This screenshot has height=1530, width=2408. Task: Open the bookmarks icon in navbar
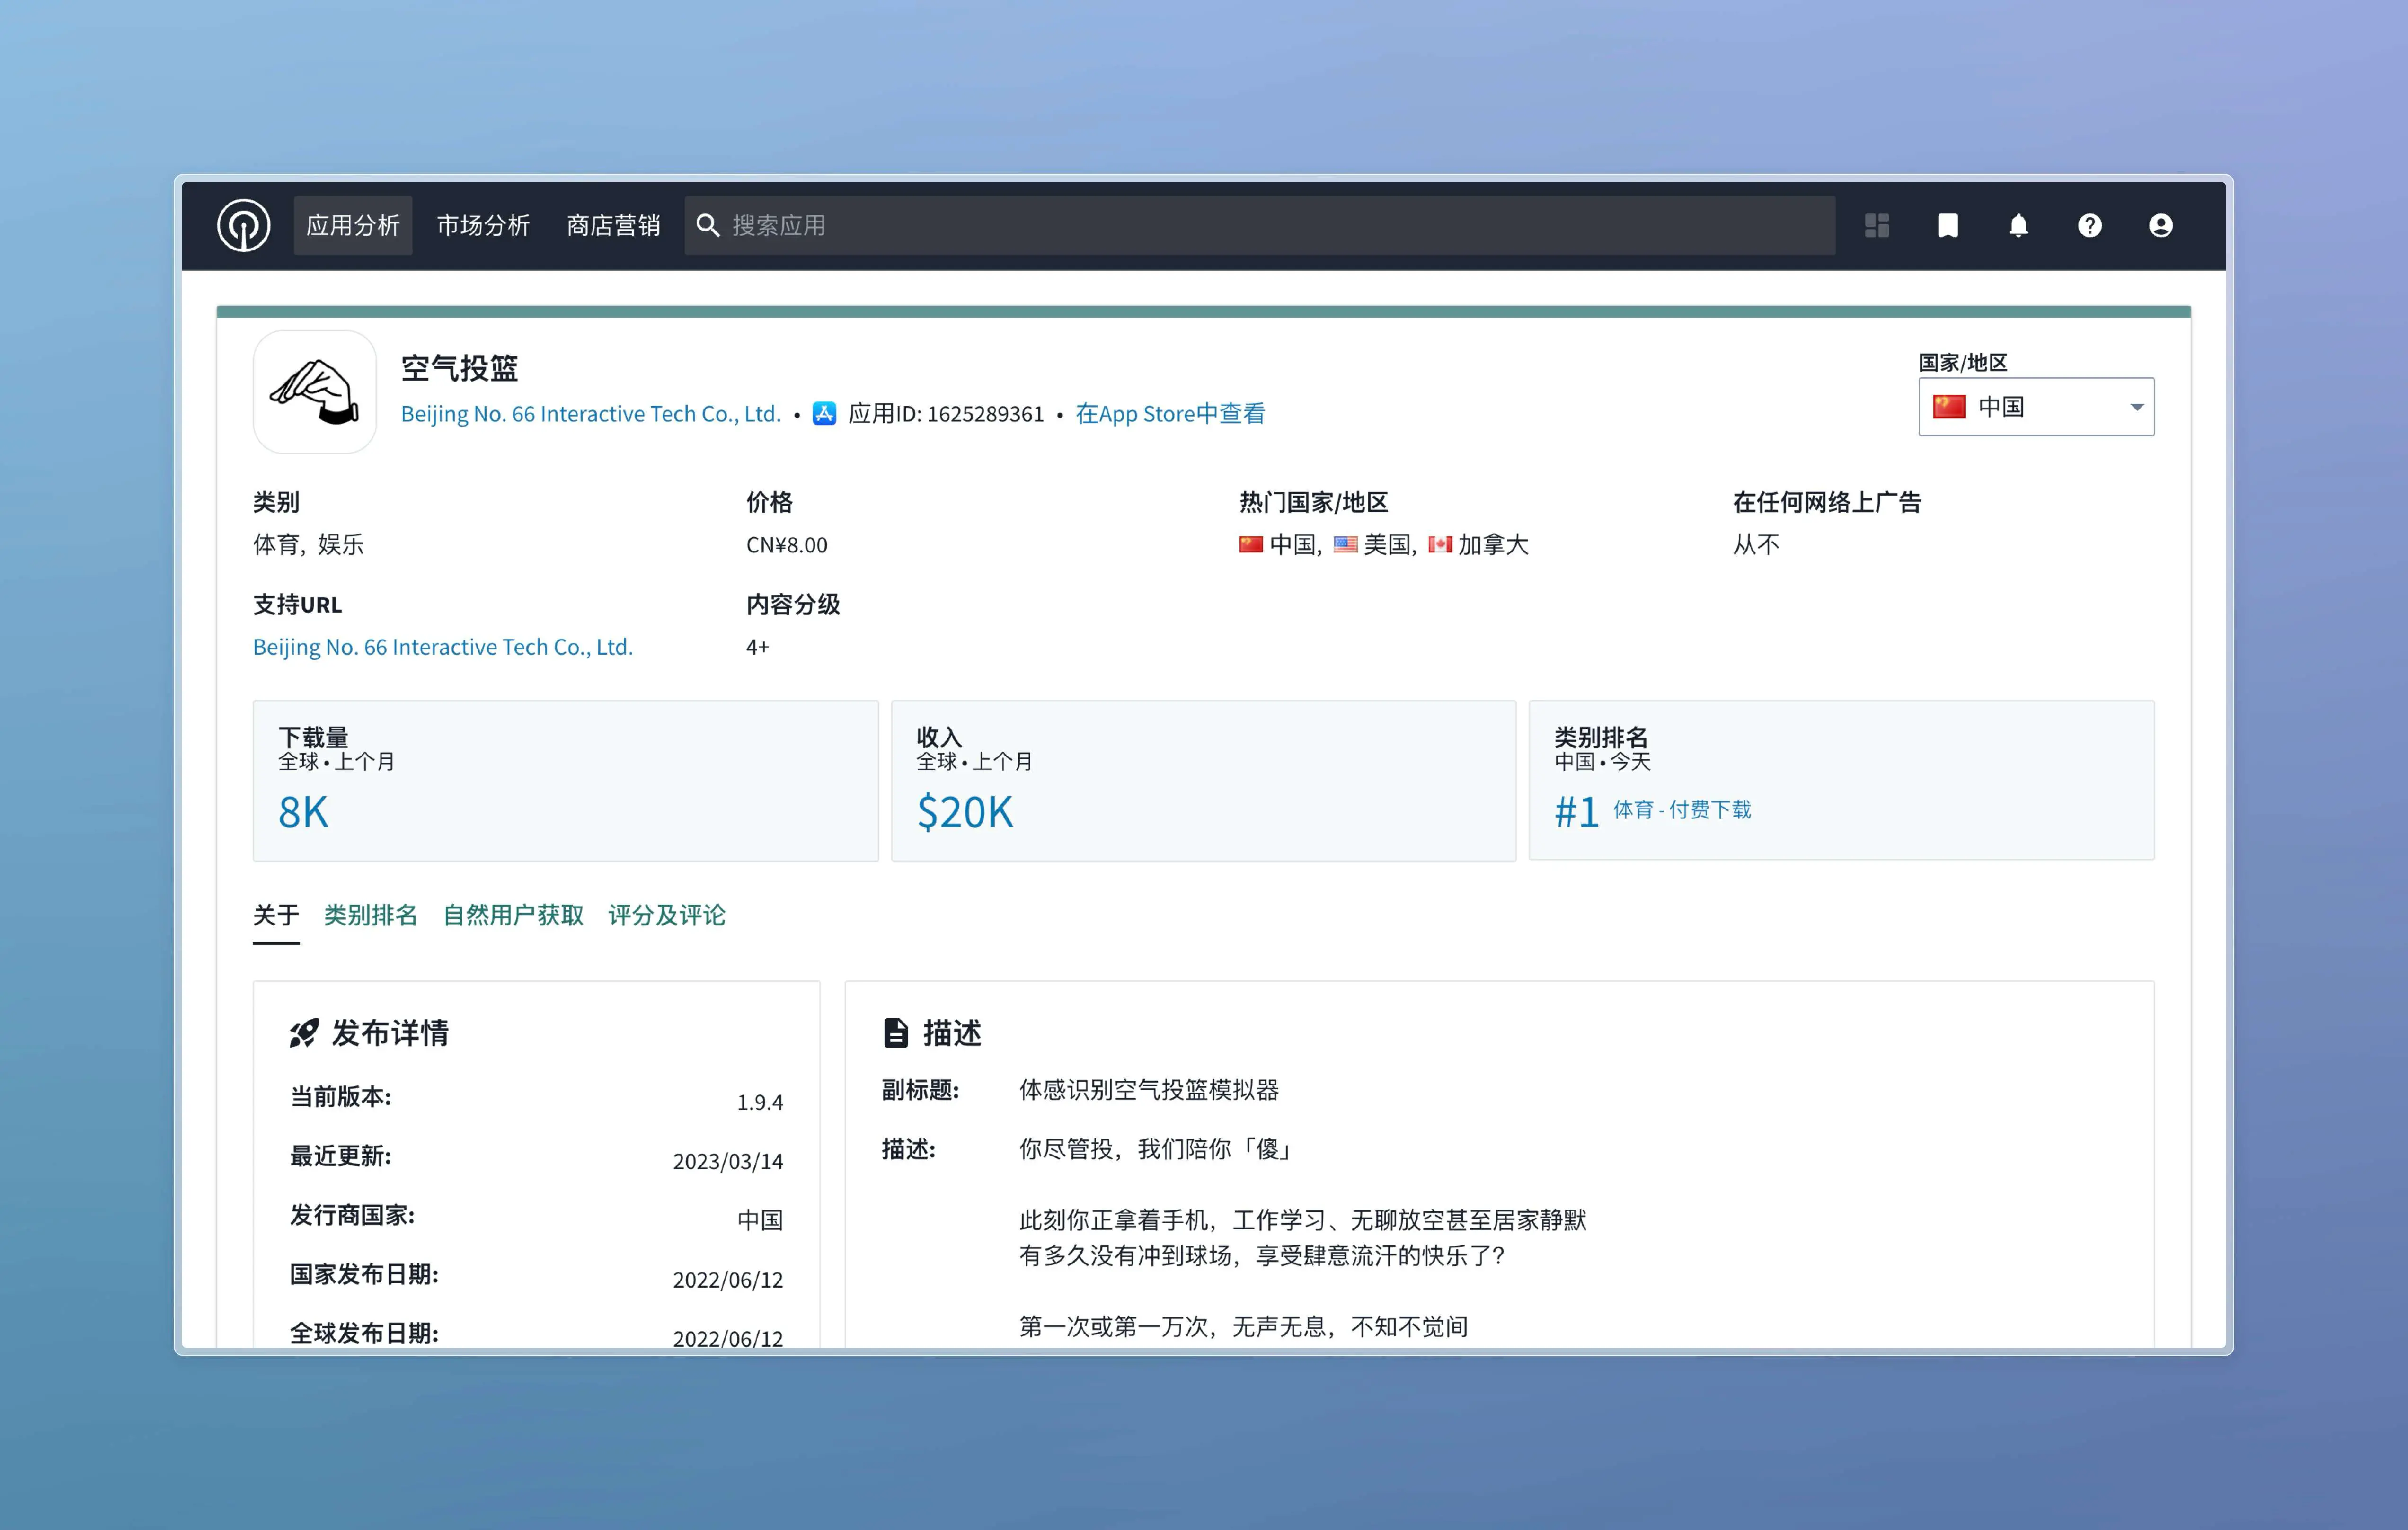click(x=1948, y=226)
